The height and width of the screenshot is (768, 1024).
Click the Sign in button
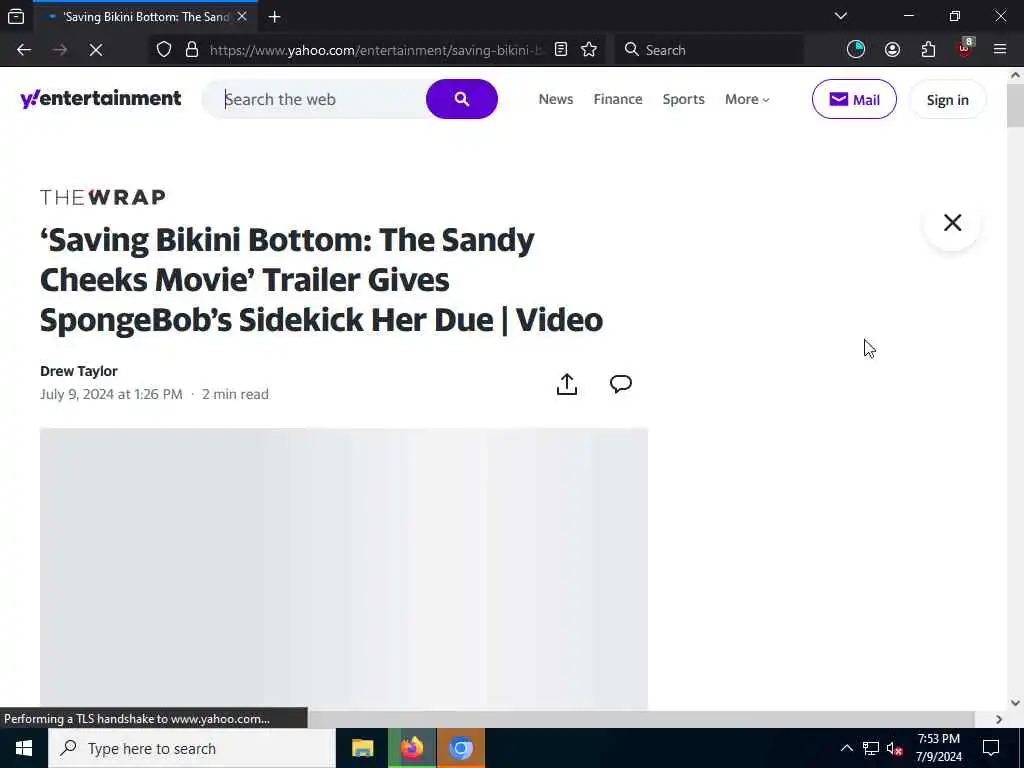click(948, 100)
